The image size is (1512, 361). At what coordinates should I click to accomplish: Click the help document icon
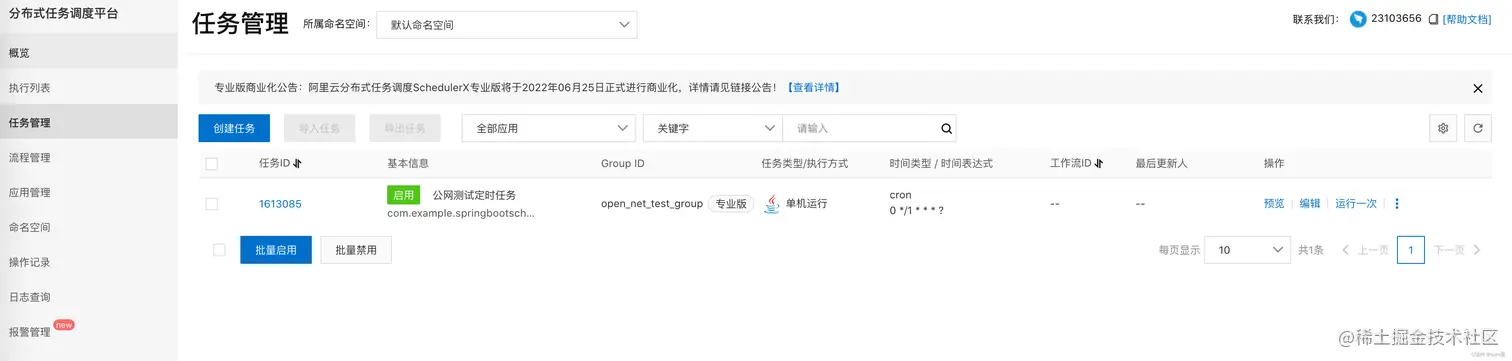pyautogui.click(x=1433, y=19)
